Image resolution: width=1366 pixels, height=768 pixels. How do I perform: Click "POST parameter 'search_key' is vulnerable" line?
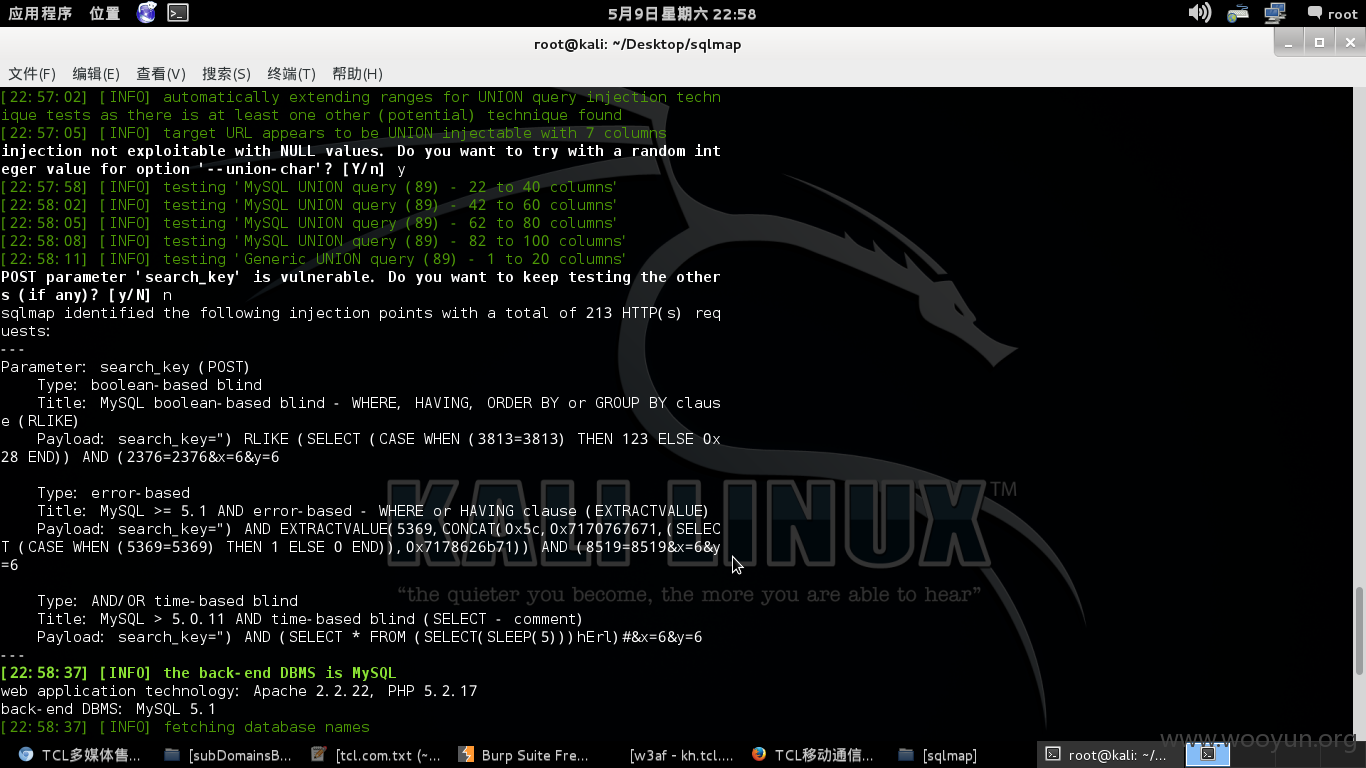360,277
